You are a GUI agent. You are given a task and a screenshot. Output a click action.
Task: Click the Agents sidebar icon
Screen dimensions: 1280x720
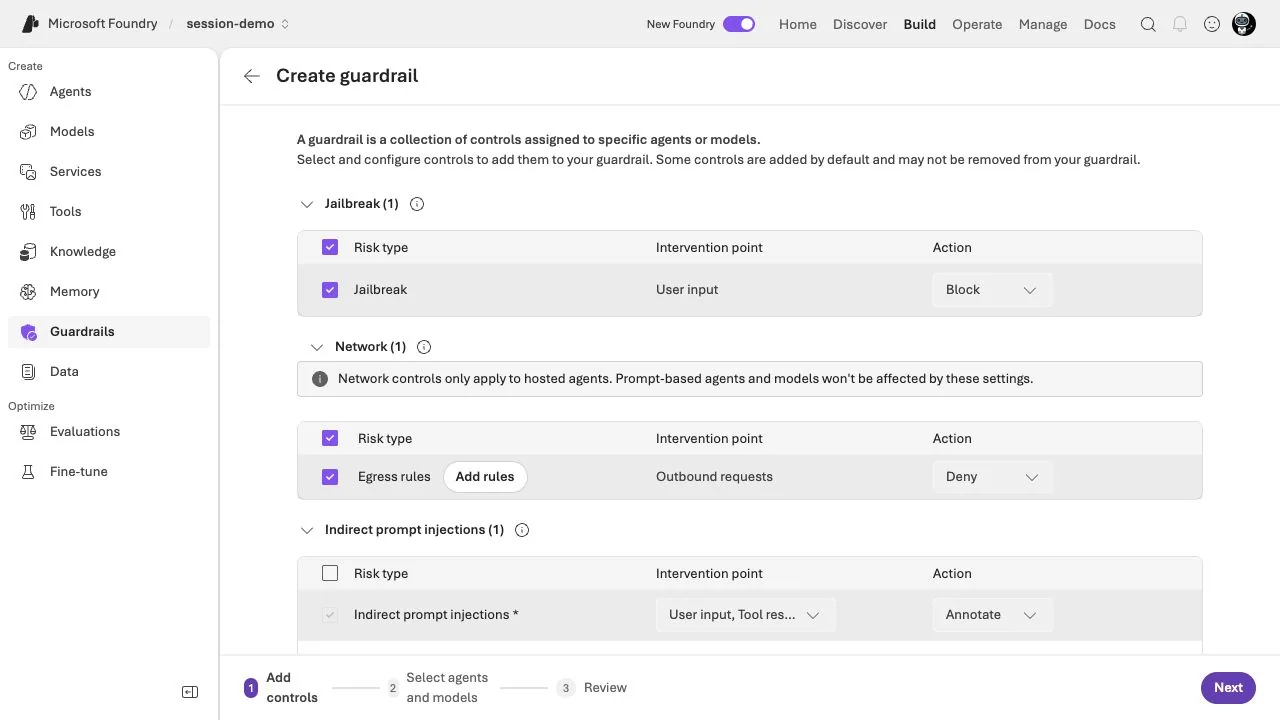pyautogui.click(x=29, y=92)
